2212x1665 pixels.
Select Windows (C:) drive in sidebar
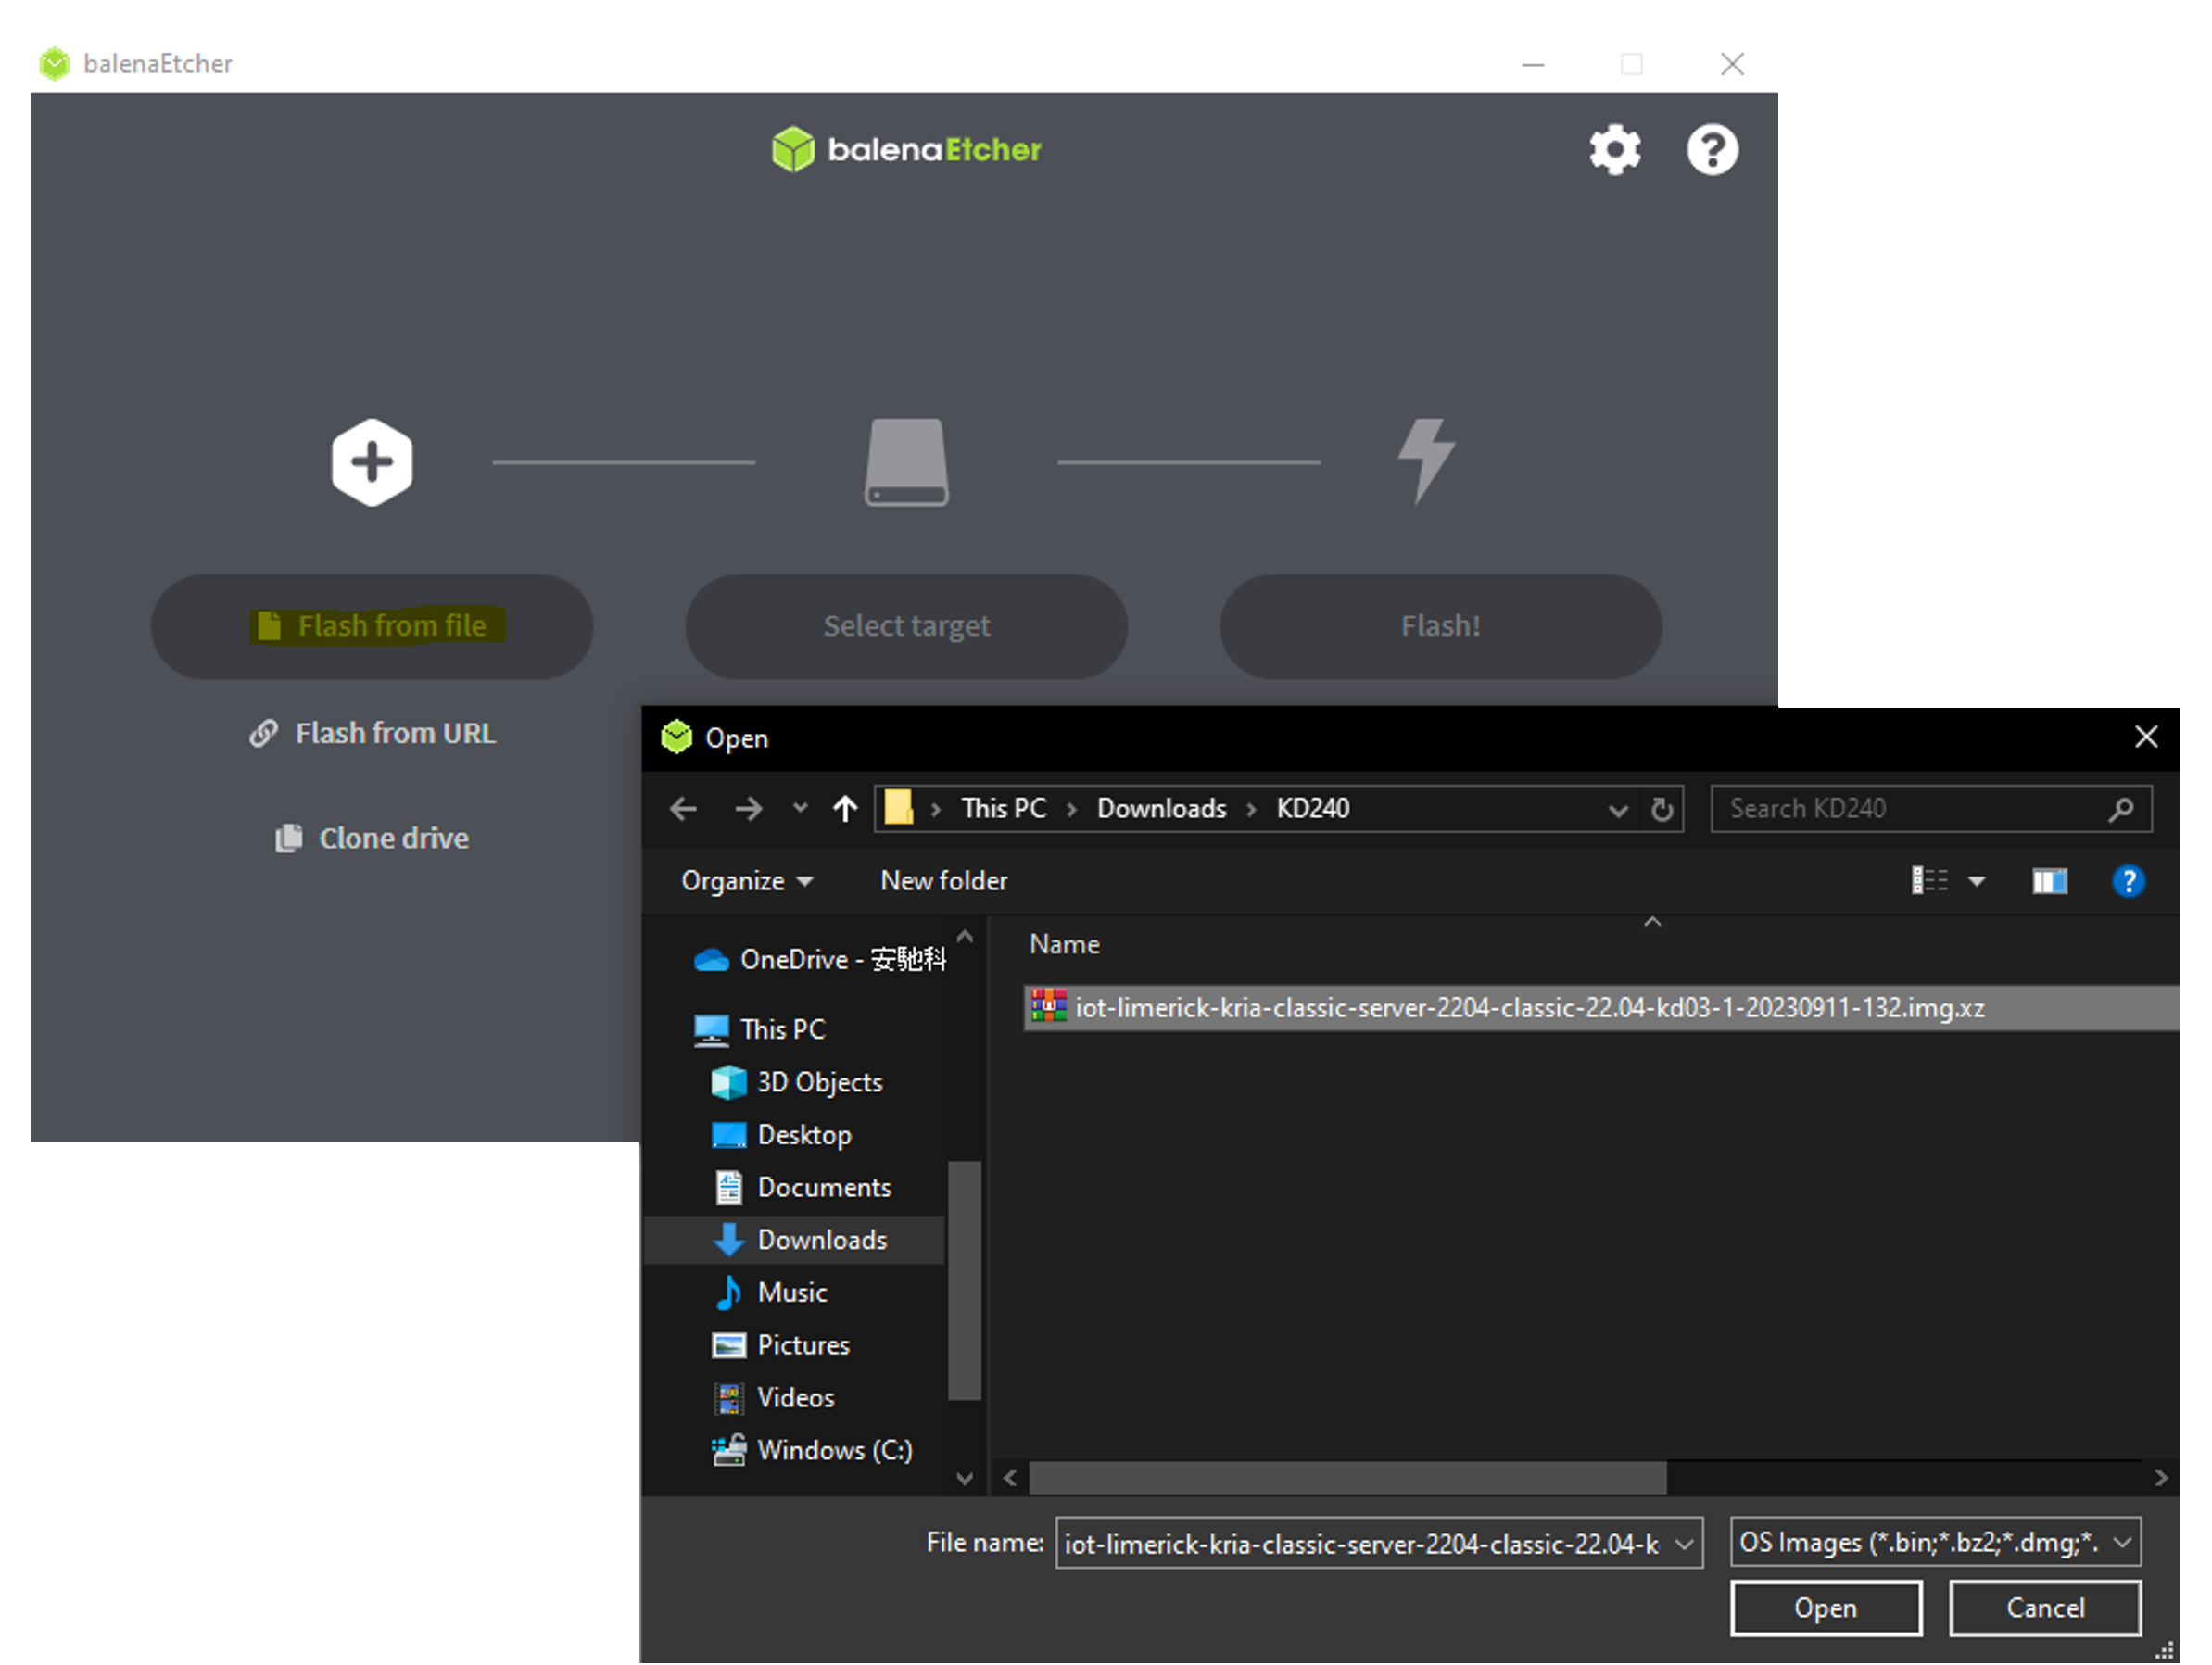834,1450
